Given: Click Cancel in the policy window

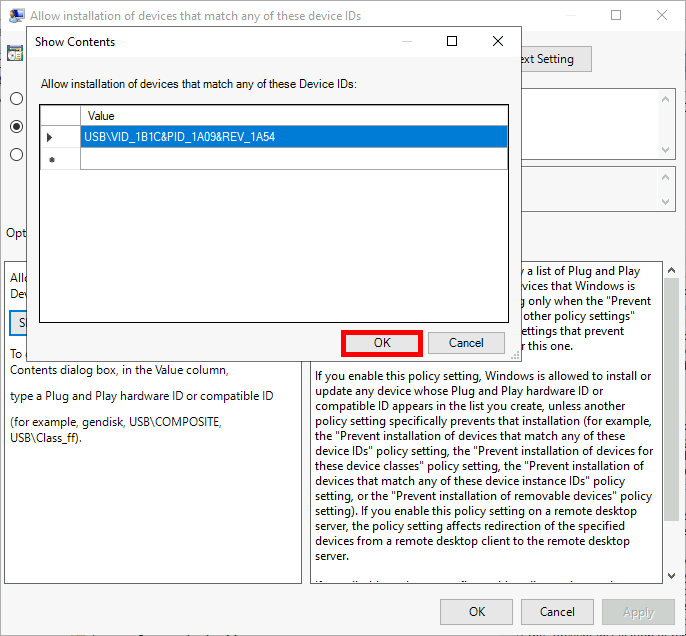Looking at the screenshot, I should coord(557,612).
